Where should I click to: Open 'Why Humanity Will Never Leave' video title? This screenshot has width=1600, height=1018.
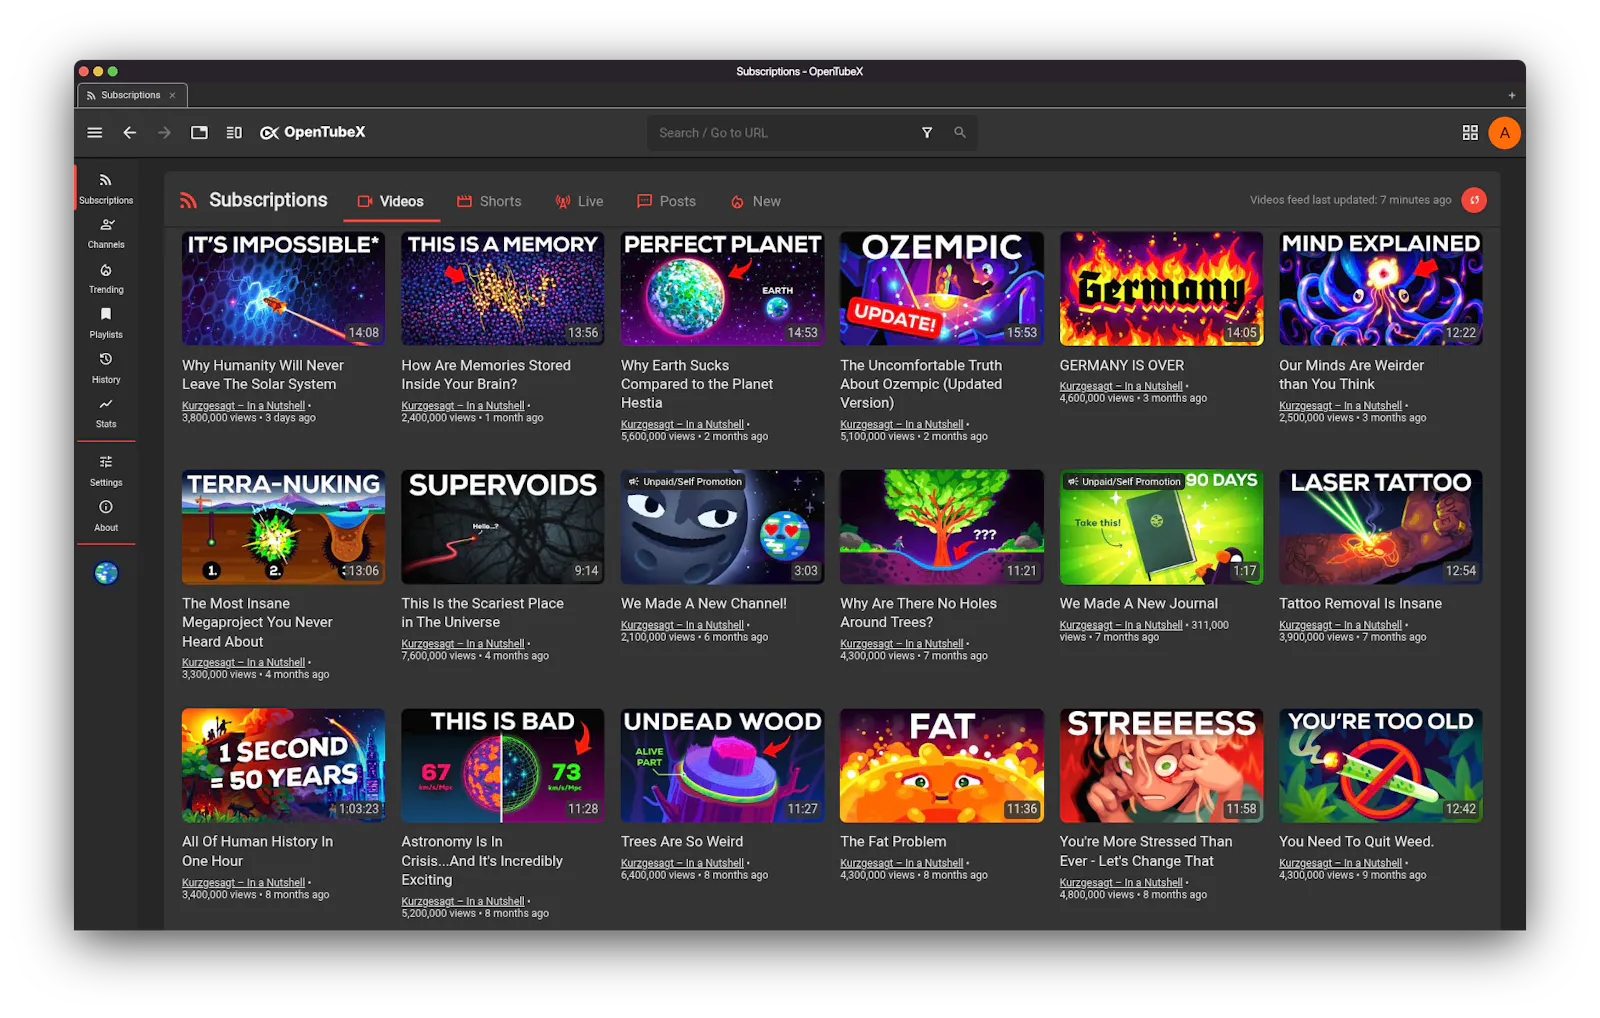pos(263,375)
